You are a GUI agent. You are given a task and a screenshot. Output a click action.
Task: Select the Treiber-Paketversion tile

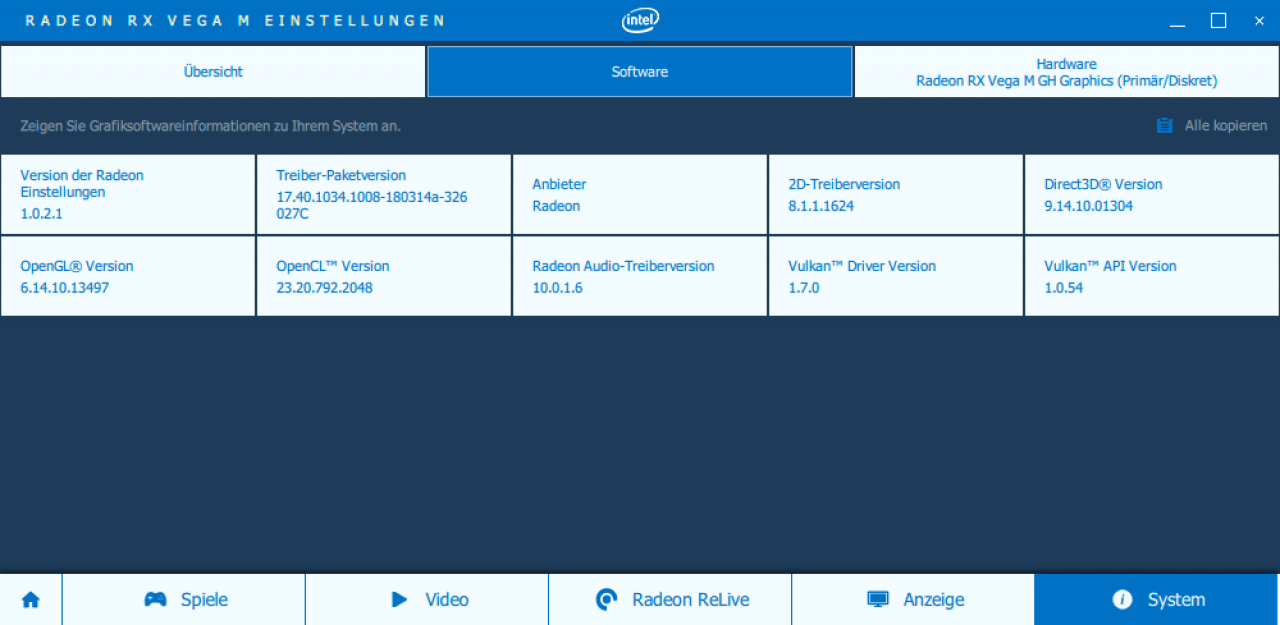pos(384,194)
